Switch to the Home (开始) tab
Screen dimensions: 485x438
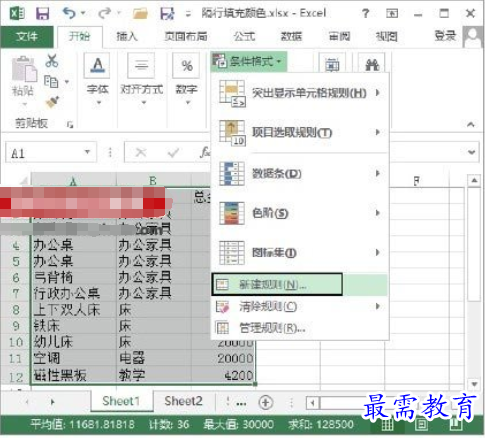79,36
